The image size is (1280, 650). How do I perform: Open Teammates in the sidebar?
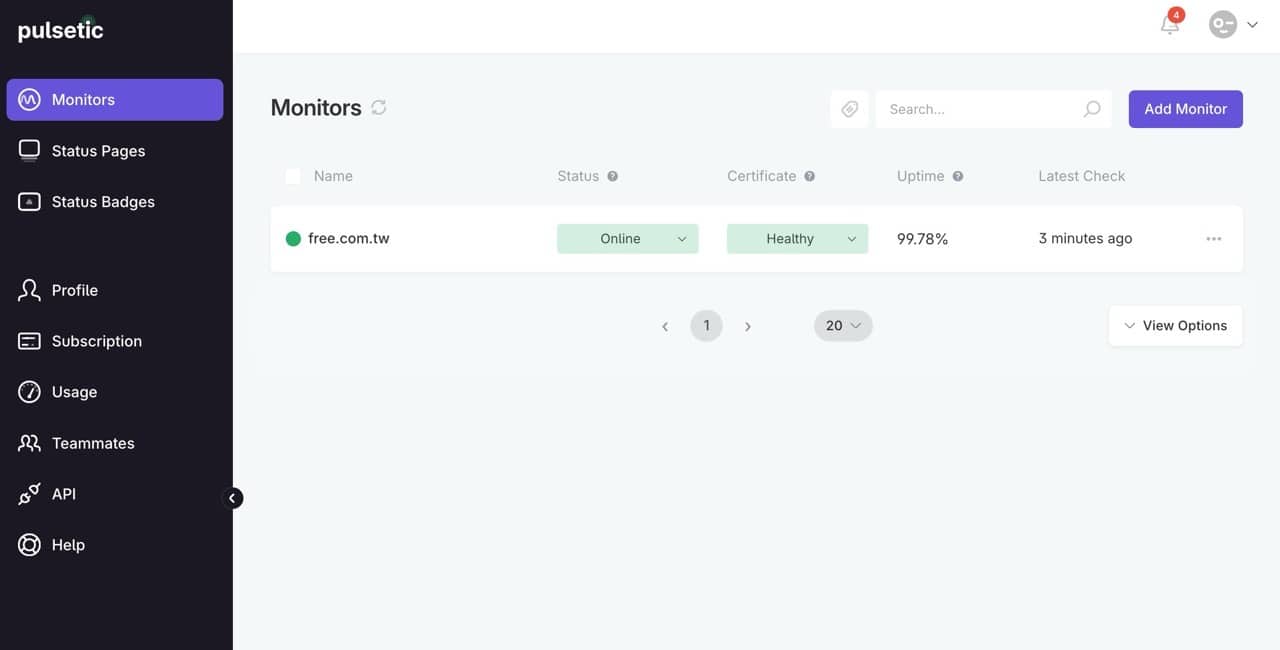[93, 443]
